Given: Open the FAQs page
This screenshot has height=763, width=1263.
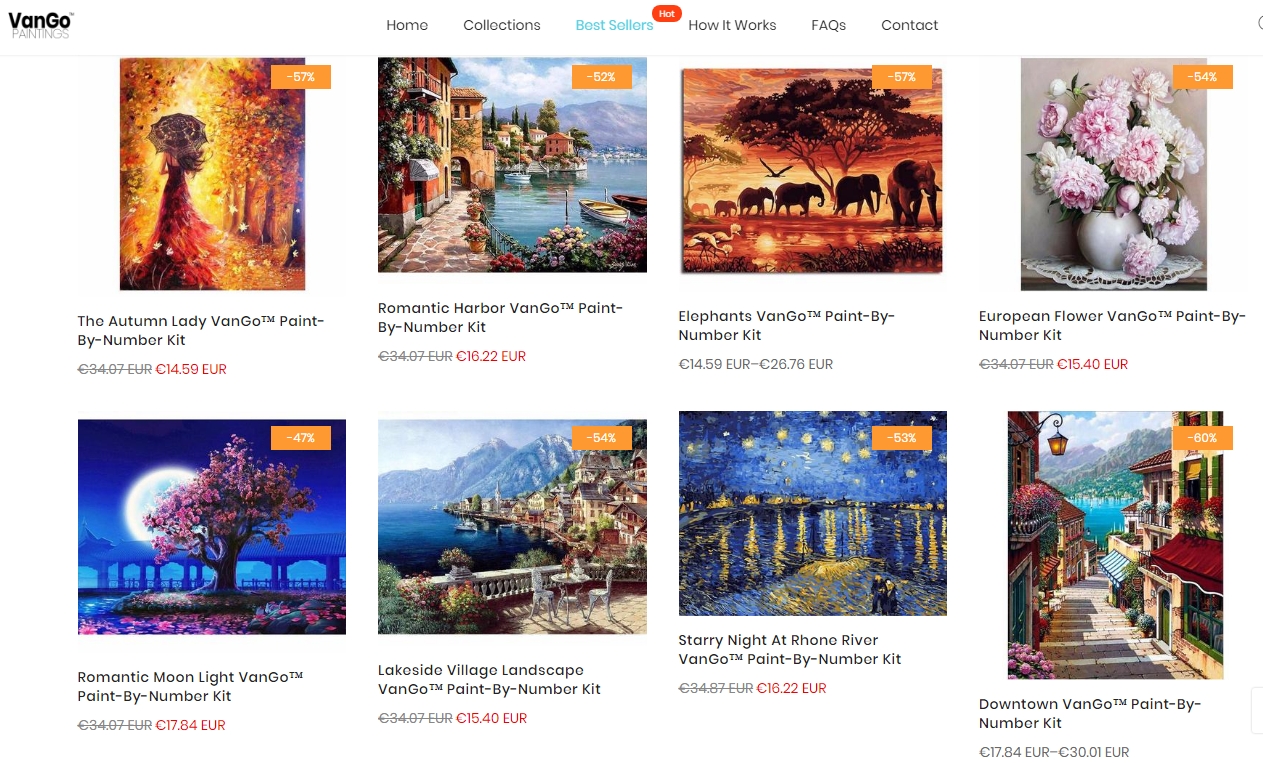Looking at the screenshot, I should coord(829,25).
